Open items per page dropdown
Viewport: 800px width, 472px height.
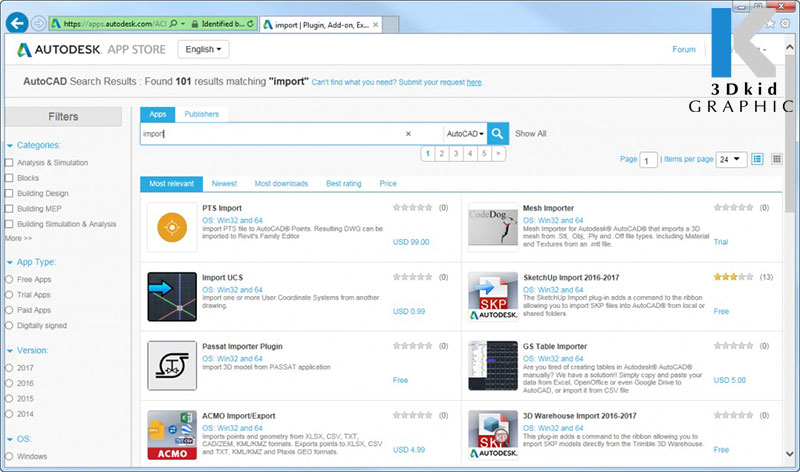tap(731, 159)
